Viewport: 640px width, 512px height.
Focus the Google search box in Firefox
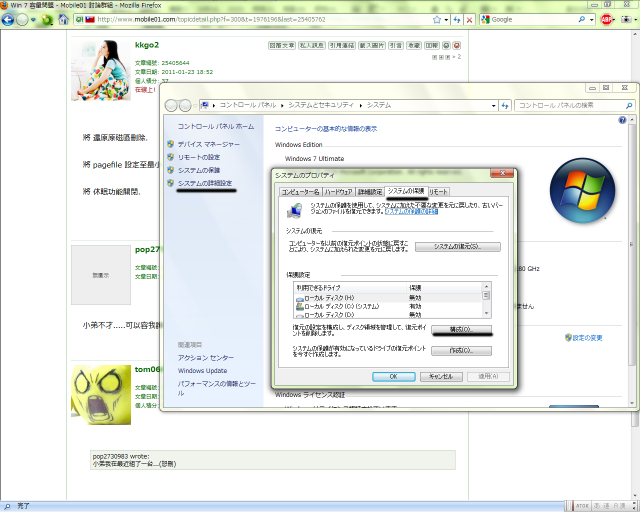point(533,19)
